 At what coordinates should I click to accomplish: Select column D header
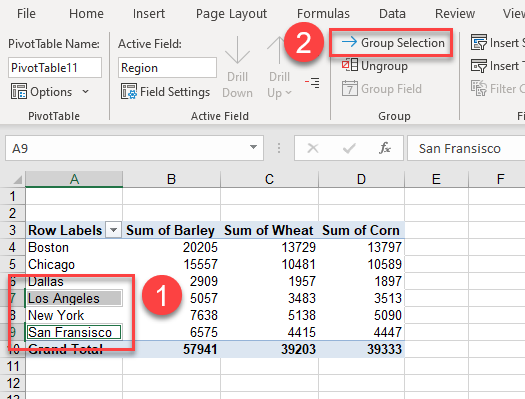pos(361,179)
